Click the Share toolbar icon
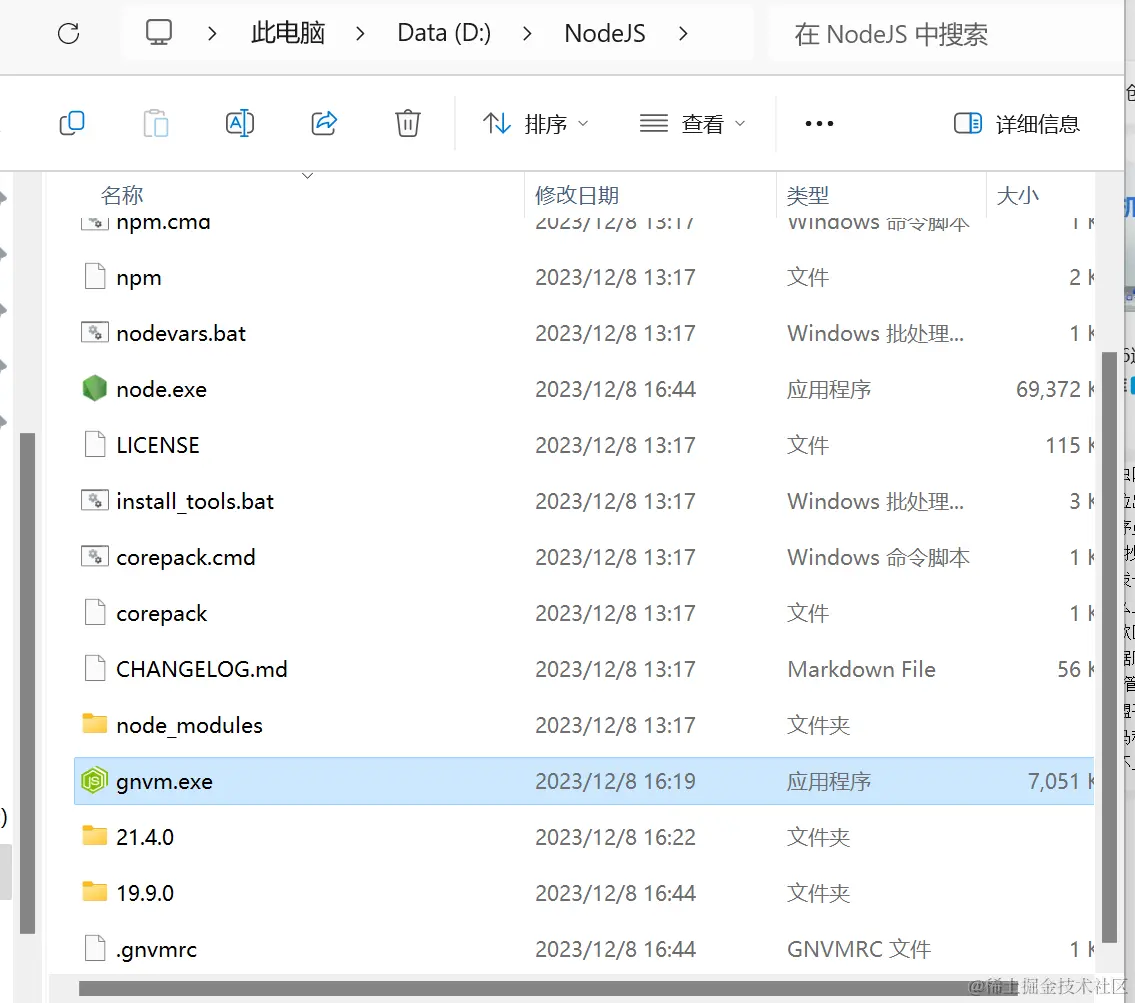Screen dimensions: 1135x1003 324,123
